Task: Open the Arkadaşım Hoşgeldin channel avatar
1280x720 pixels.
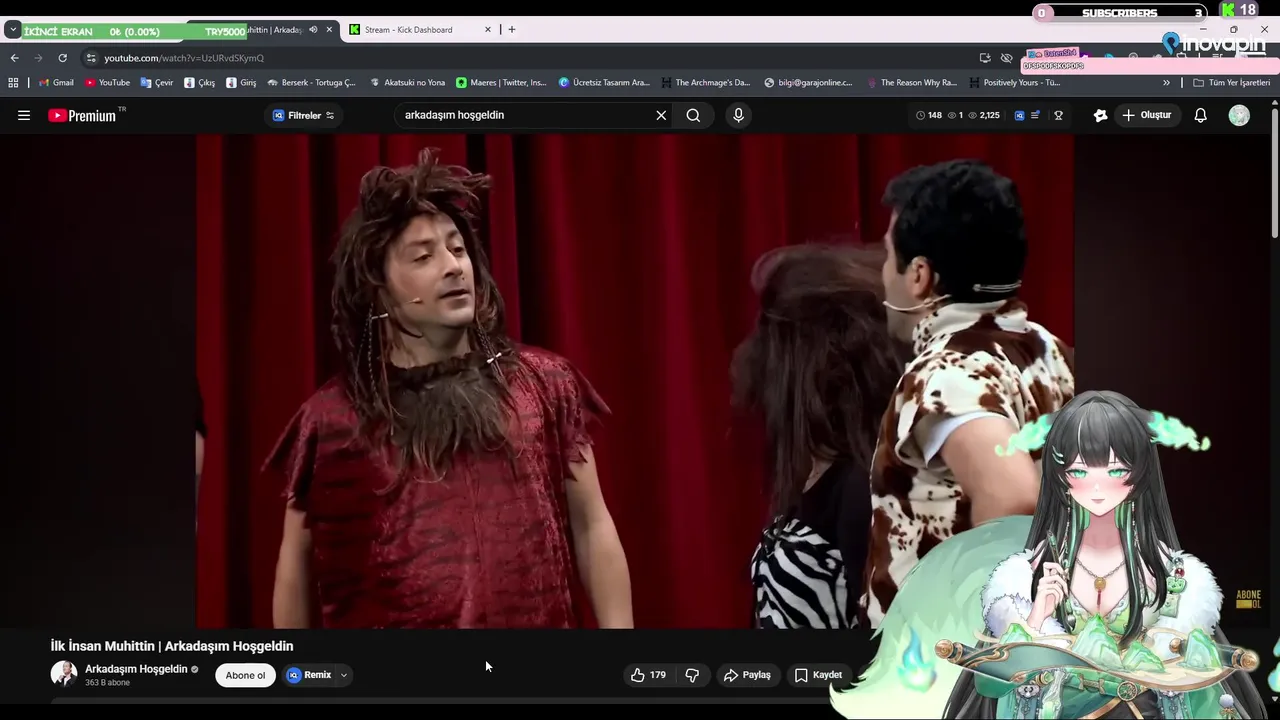Action: click(64, 674)
